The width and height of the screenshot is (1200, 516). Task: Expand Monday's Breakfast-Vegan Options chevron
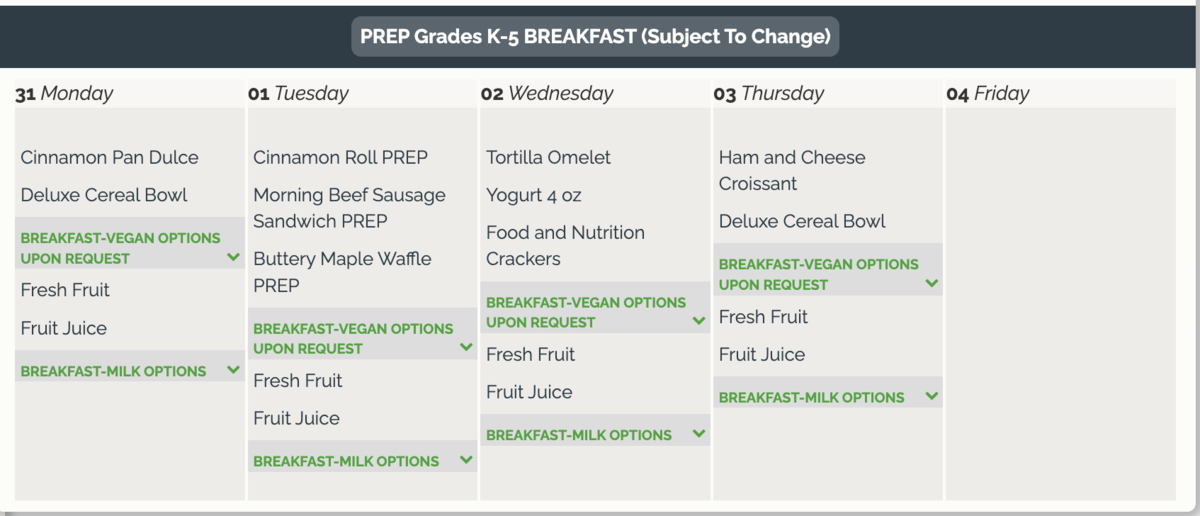(233, 257)
